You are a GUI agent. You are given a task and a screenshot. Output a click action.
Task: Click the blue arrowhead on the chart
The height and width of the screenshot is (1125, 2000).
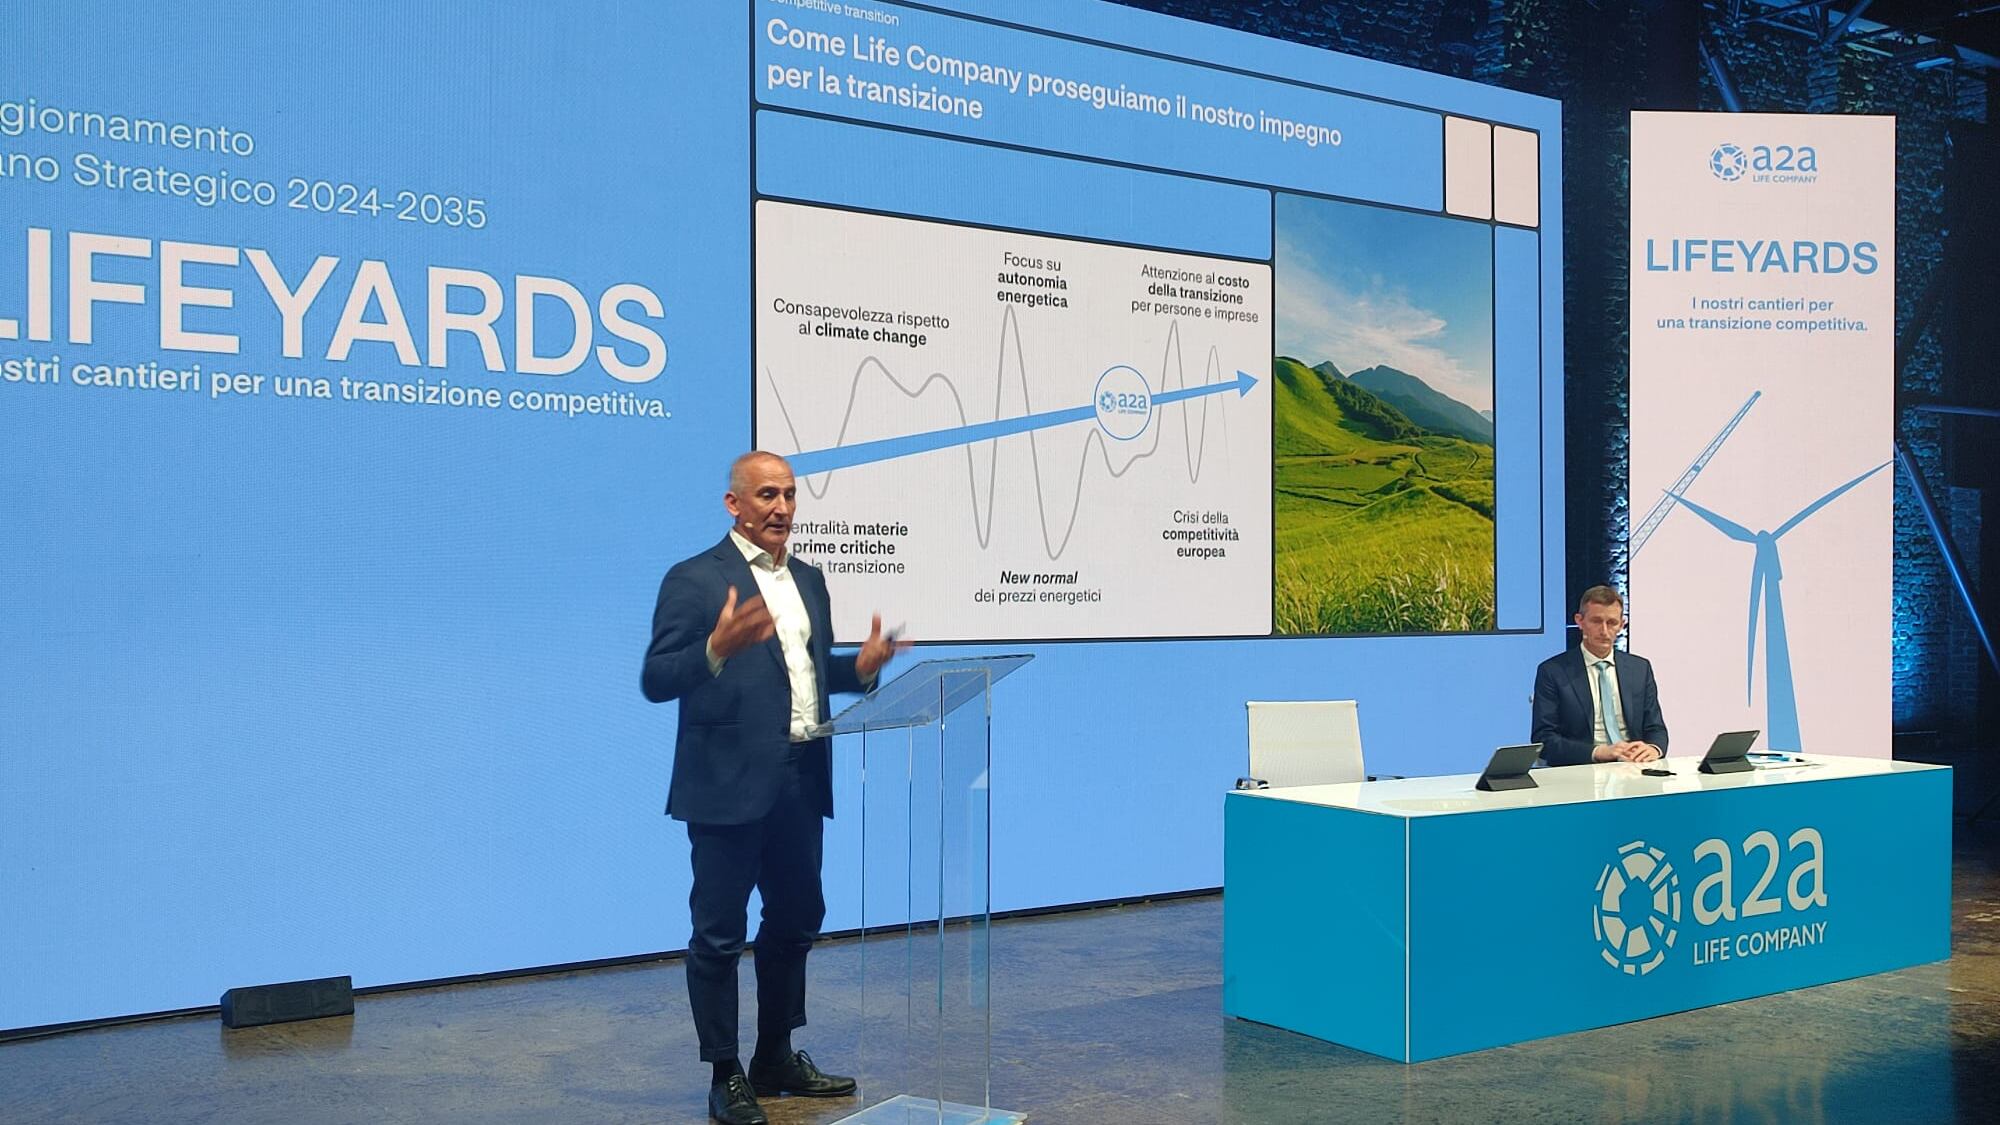(x=1244, y=384)
